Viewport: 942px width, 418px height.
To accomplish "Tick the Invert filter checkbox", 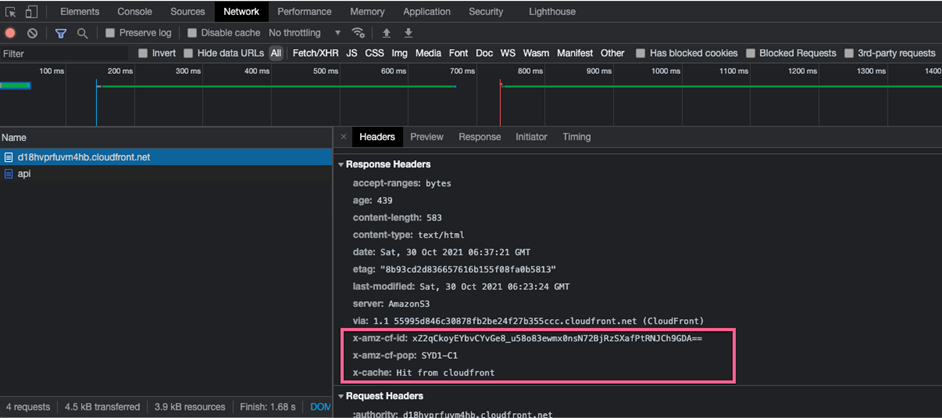I will 143,53.
